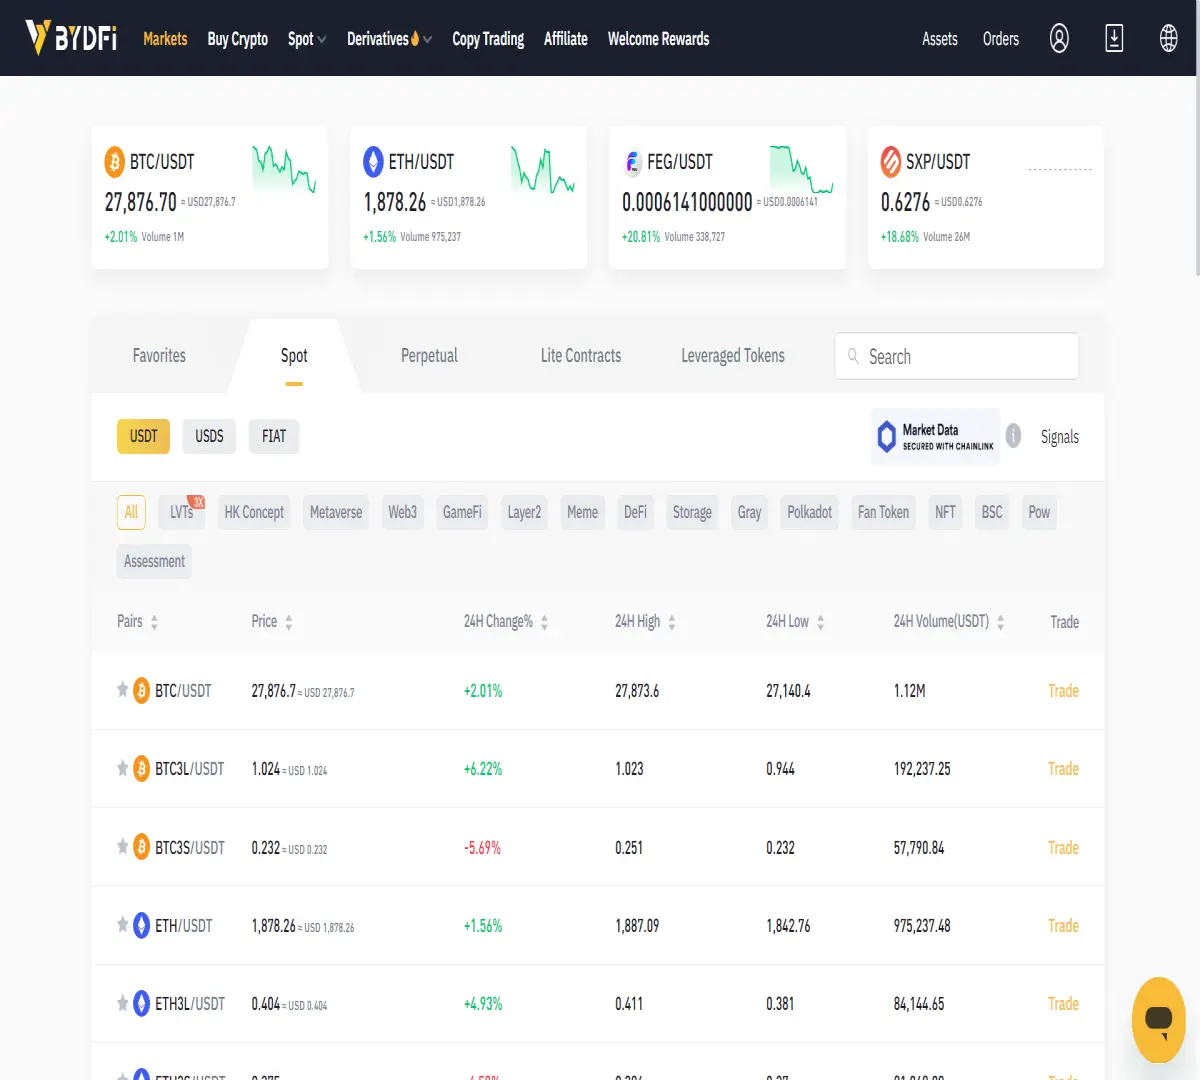Open the SXP/USDT ticker card
Viewport: 1200px width, 1080px height.
(x=986, y=197)
